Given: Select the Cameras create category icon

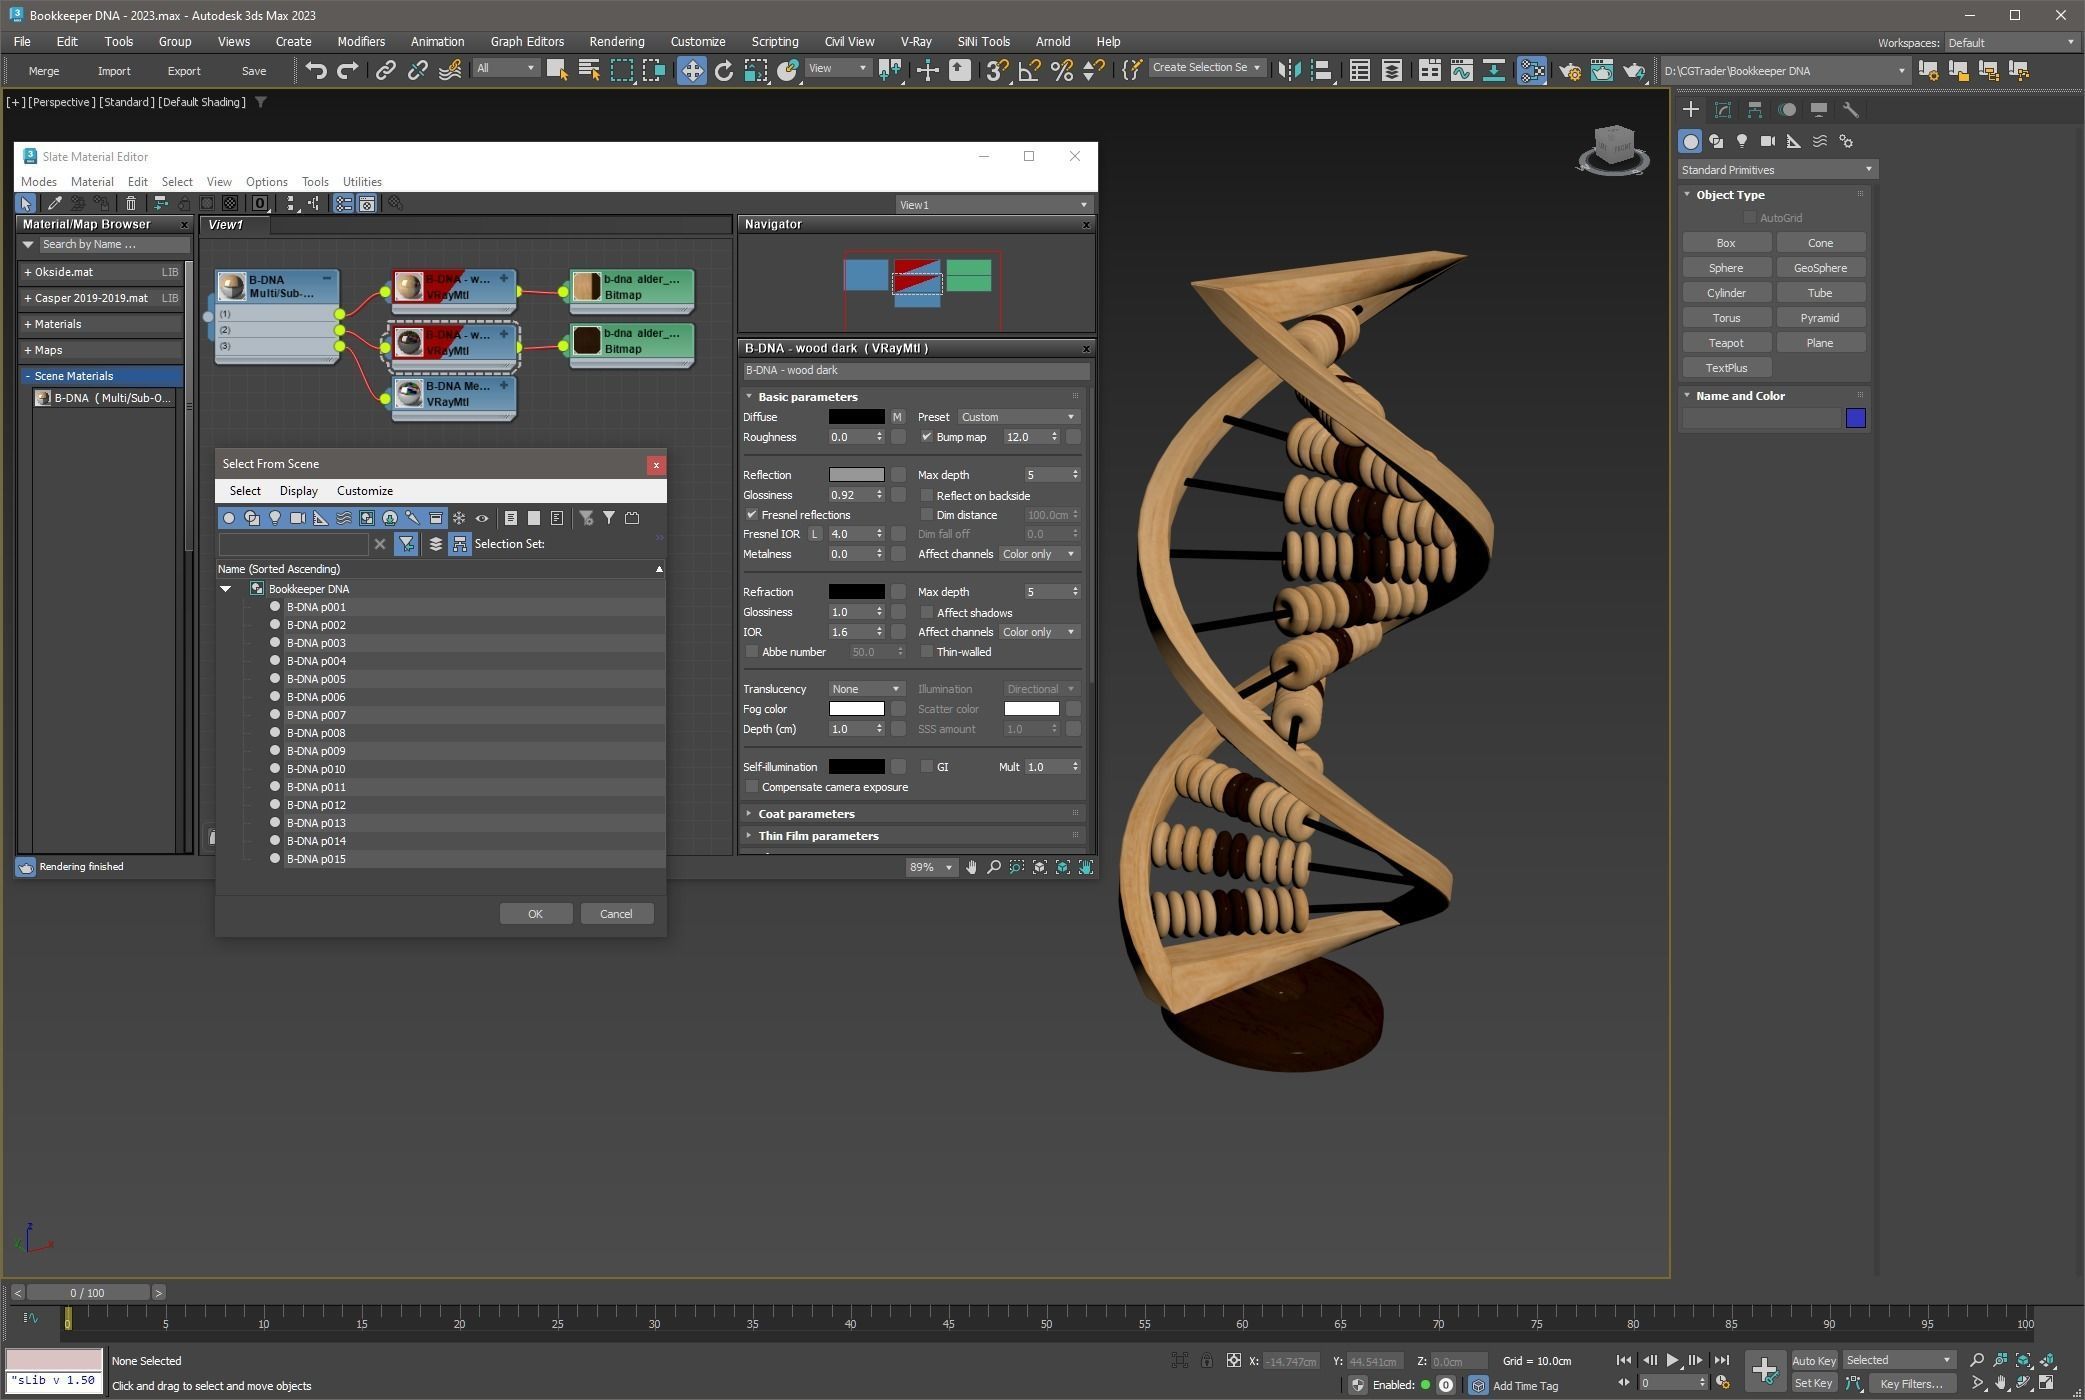Looking at the screenshot, I should pos(1767,141).
